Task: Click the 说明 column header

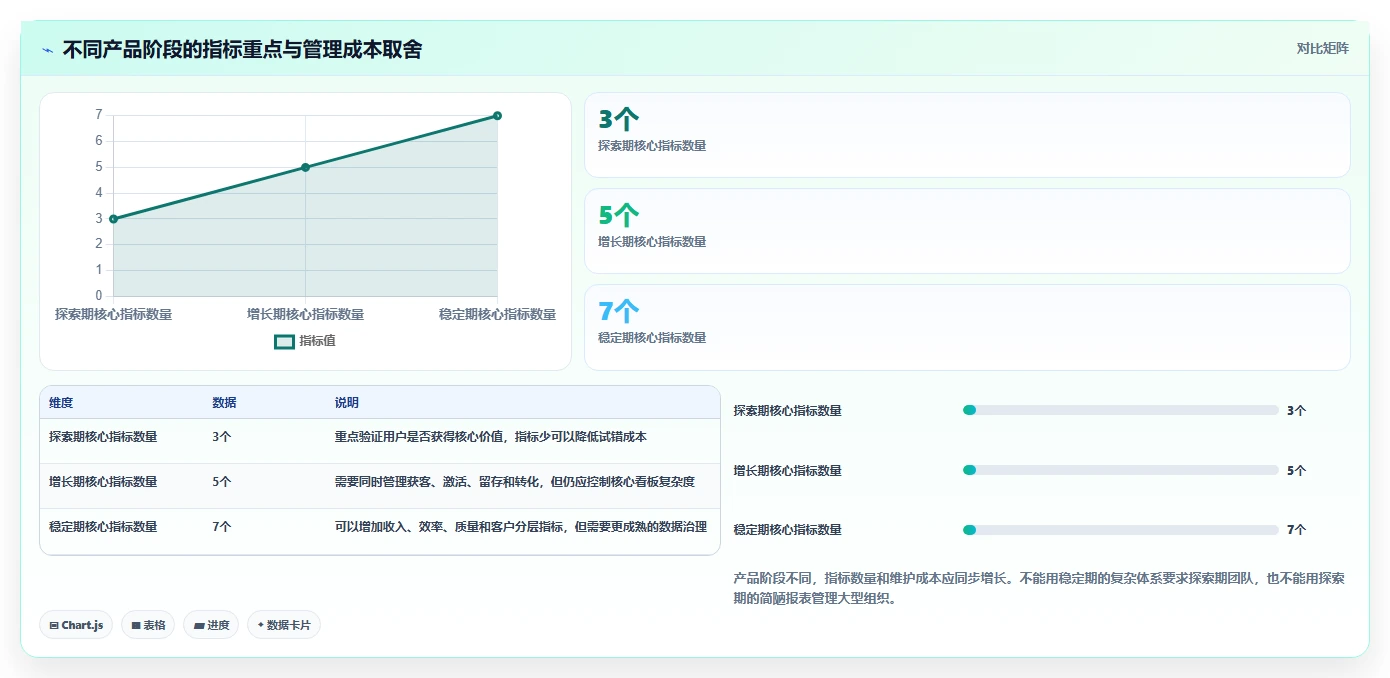Action: tap(347, 403)
